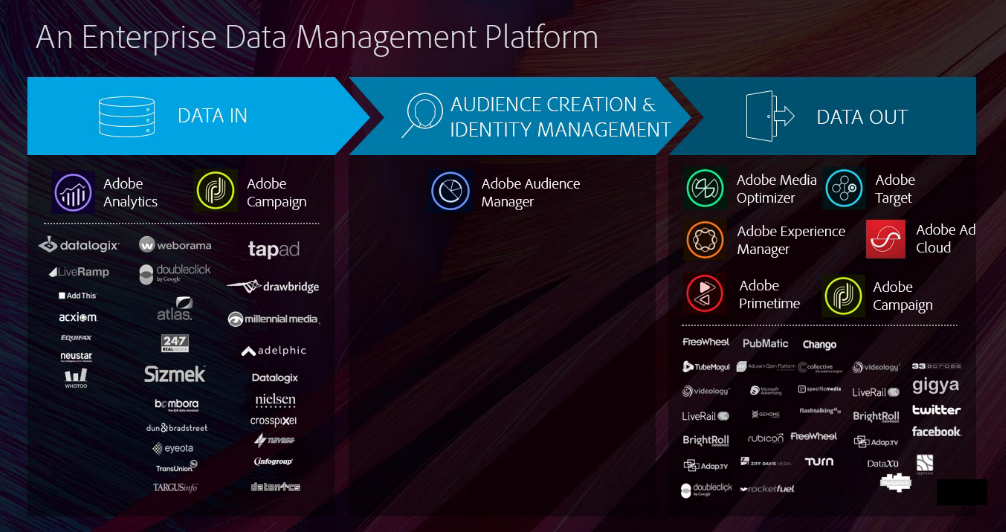1006x532 pixels.
Task: Click the AdLearn Open Platform logo
Action: [766, 366]
